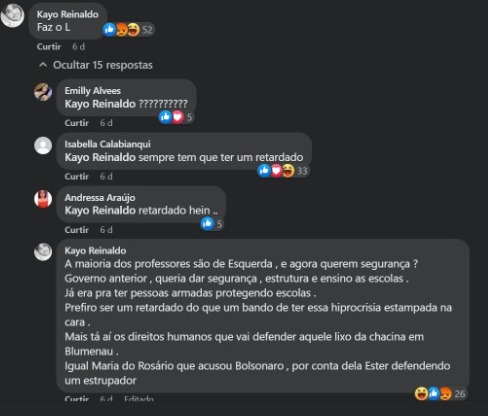Viewport: 488px width, 416px height.
Task: Click collapse chevron beside Ocultar respostas
Action: (43, 65)
